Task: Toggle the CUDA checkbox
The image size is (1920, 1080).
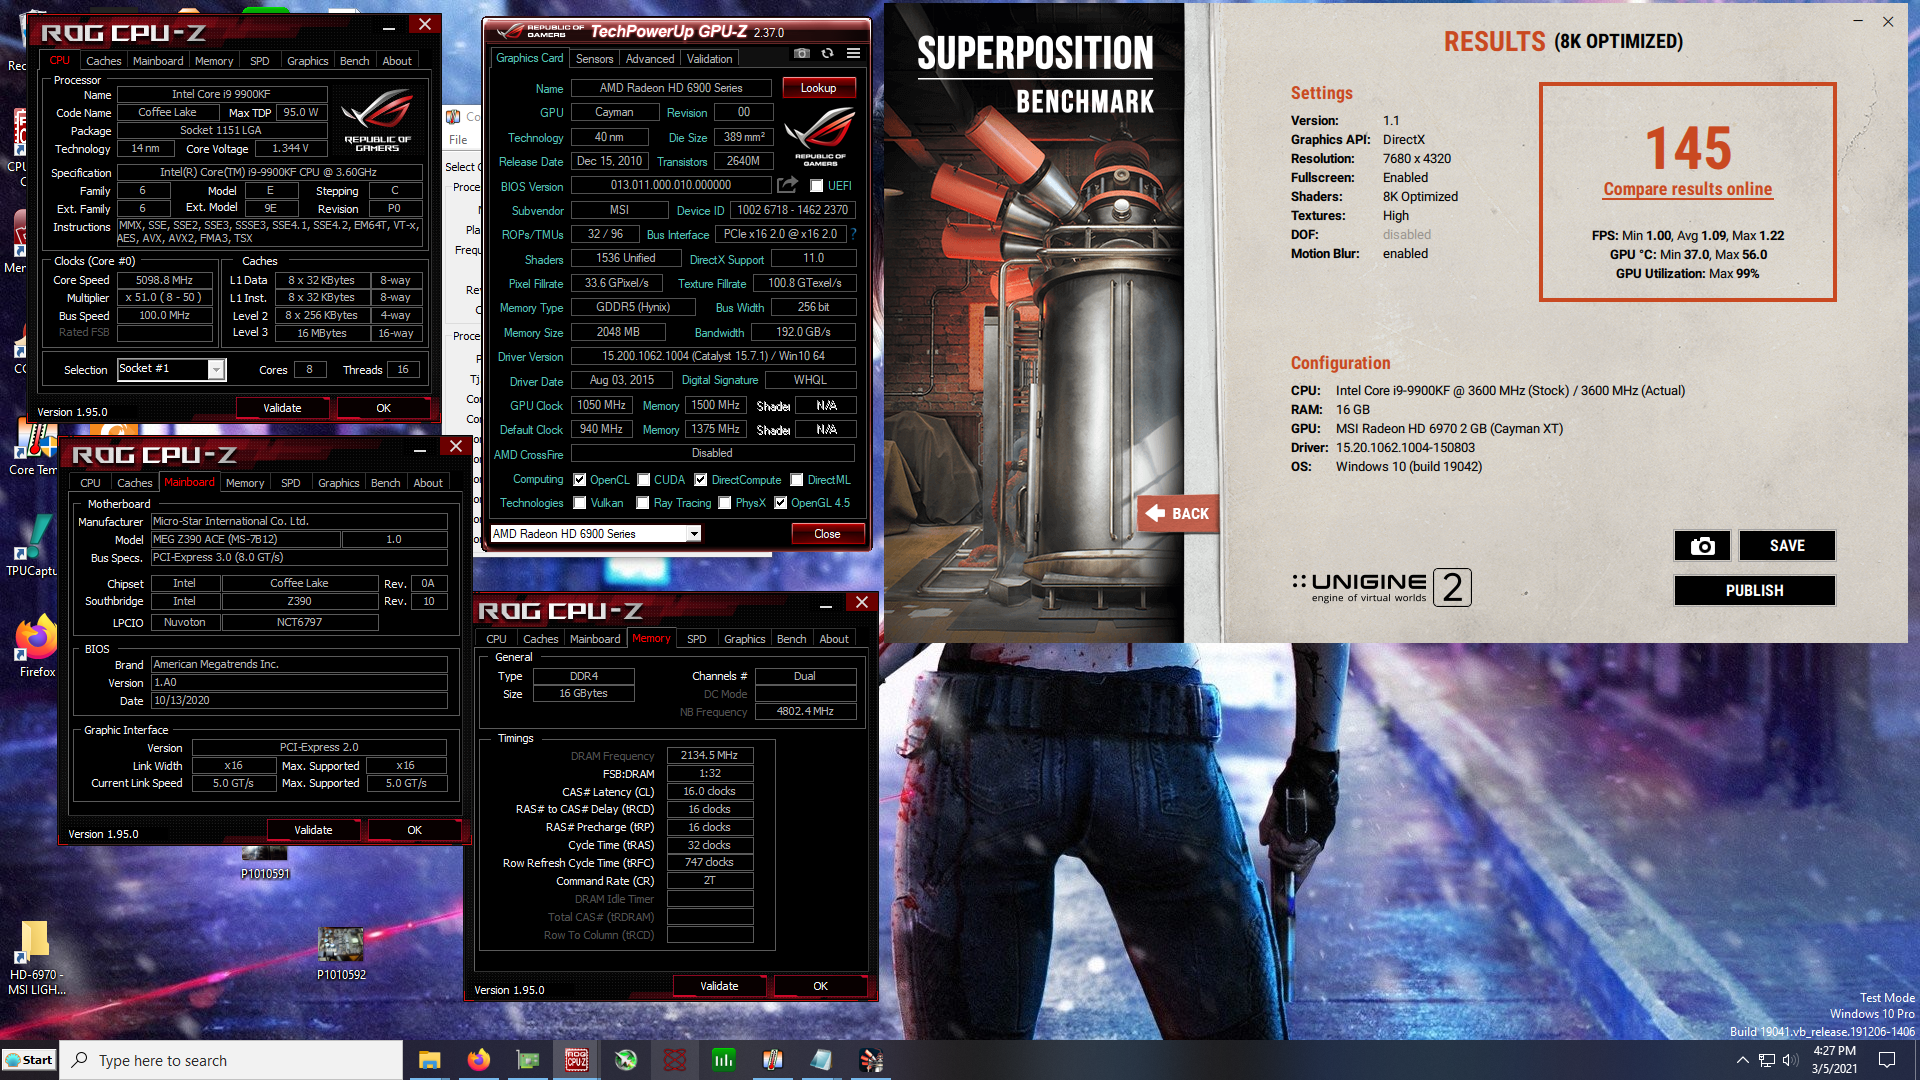Action: [644, 480]
